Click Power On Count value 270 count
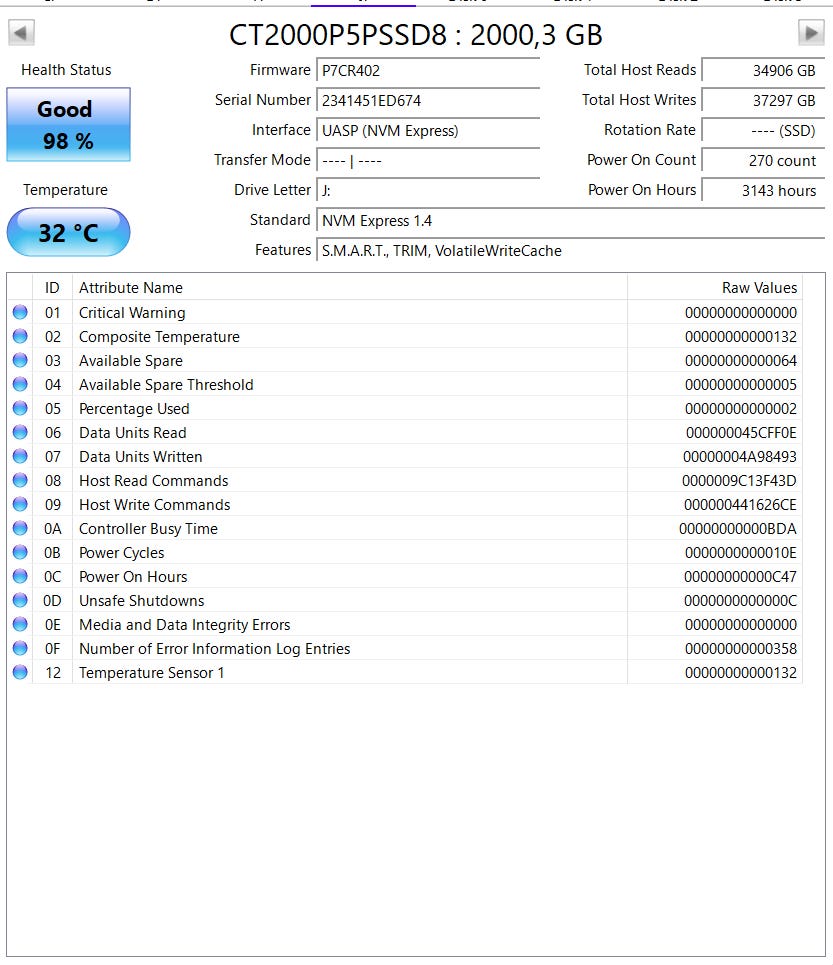 tap(763, 161)
